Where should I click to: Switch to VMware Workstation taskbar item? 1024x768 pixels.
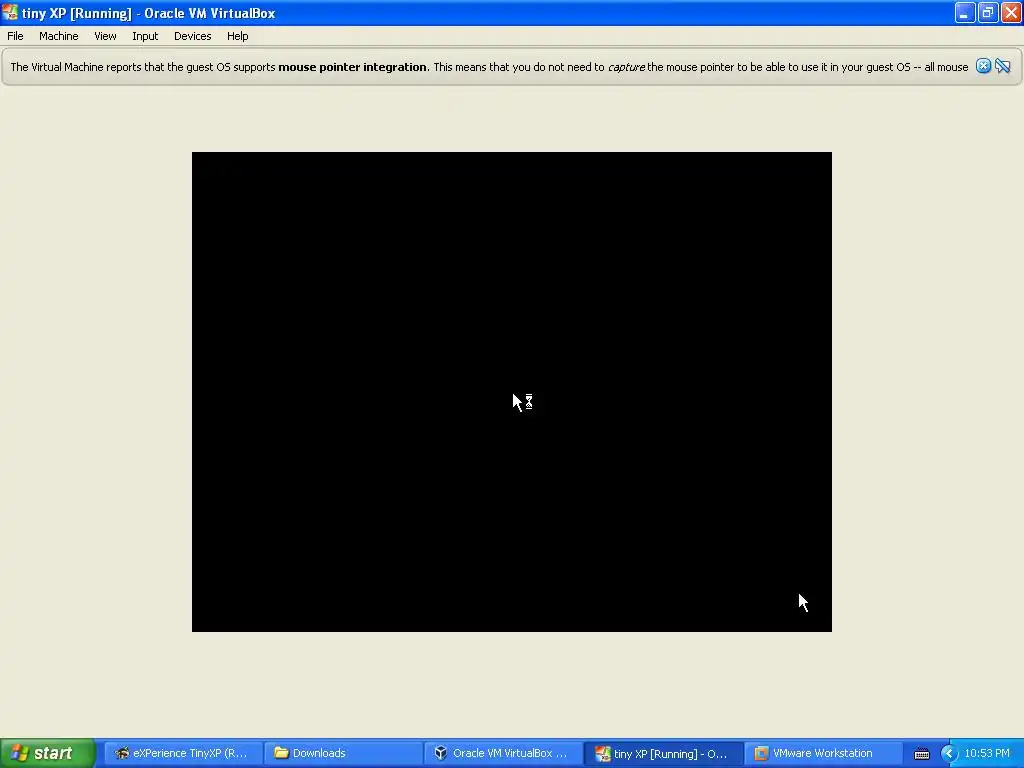(822, 753)
